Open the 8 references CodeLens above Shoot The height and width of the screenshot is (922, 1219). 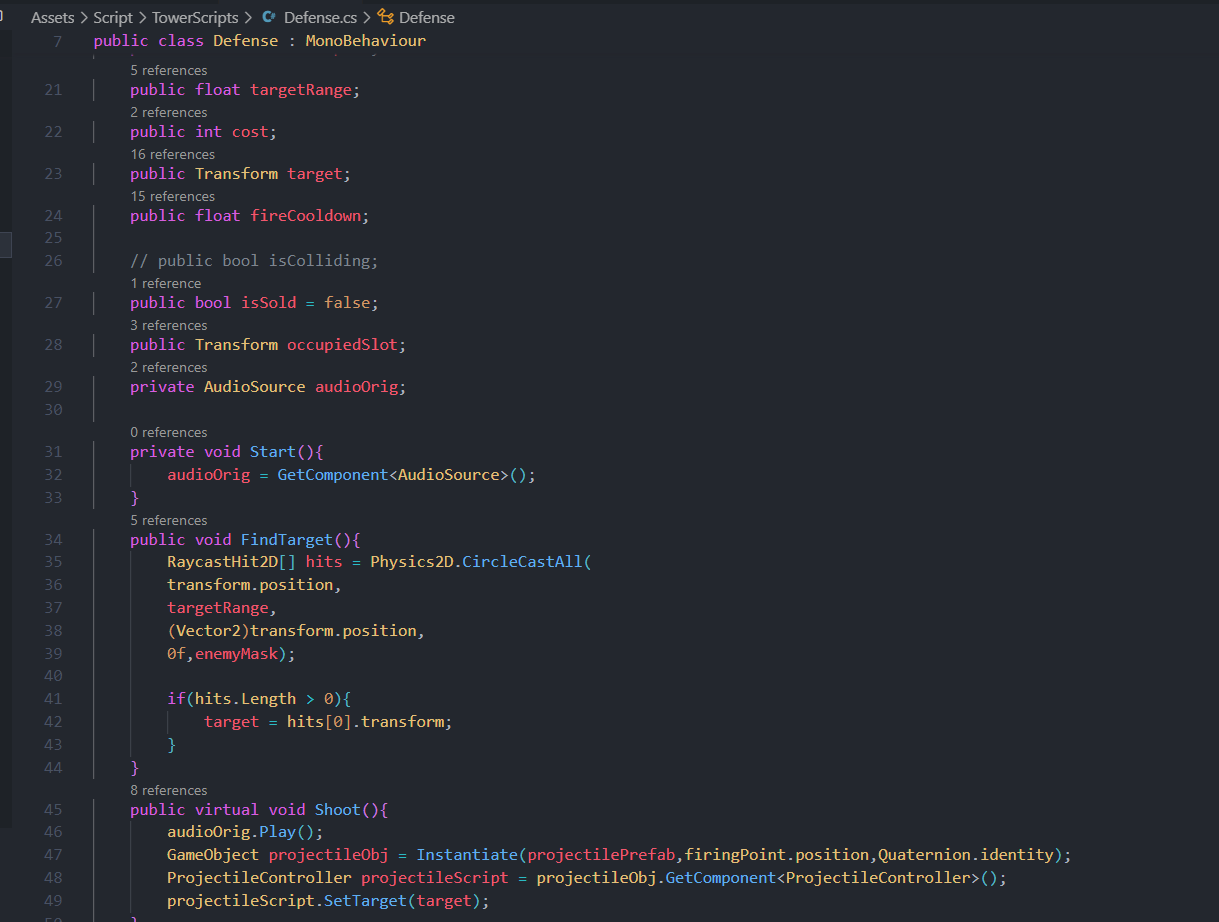point(169,790)
